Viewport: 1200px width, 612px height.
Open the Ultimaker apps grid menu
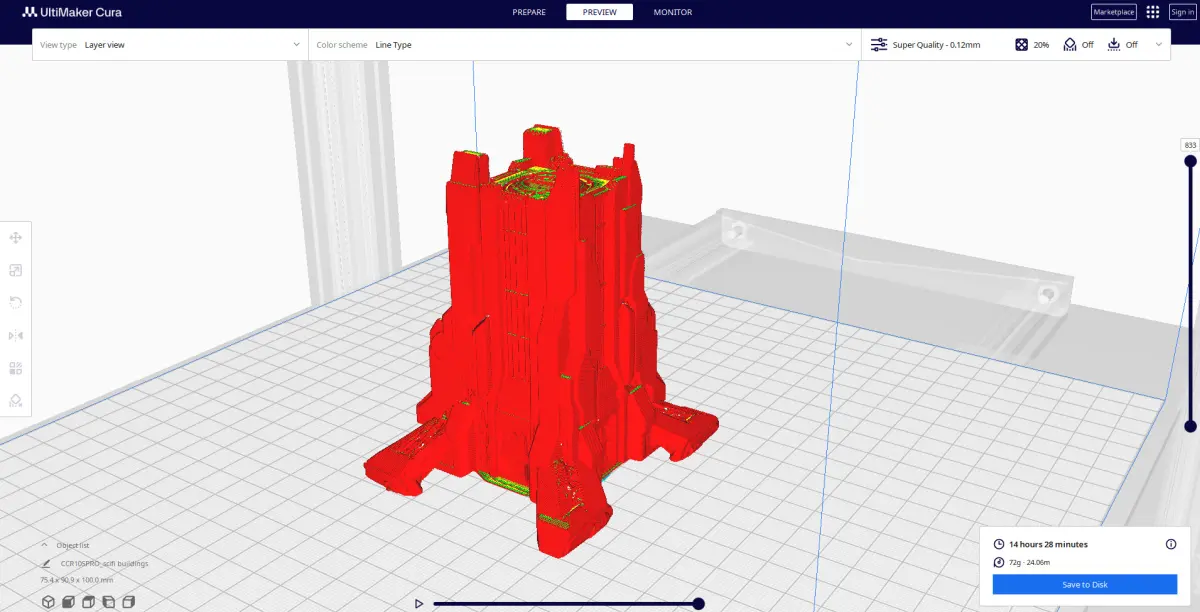pos(1153,12)
